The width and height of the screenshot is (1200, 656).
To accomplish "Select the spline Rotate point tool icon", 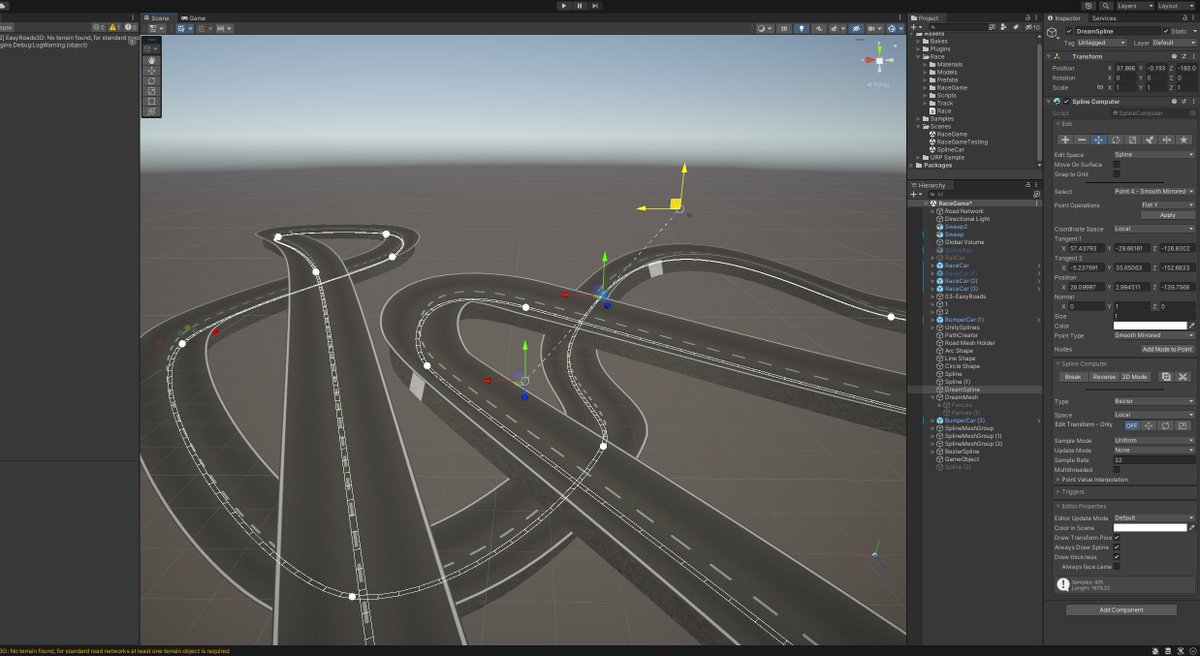I will (1116, 139).
